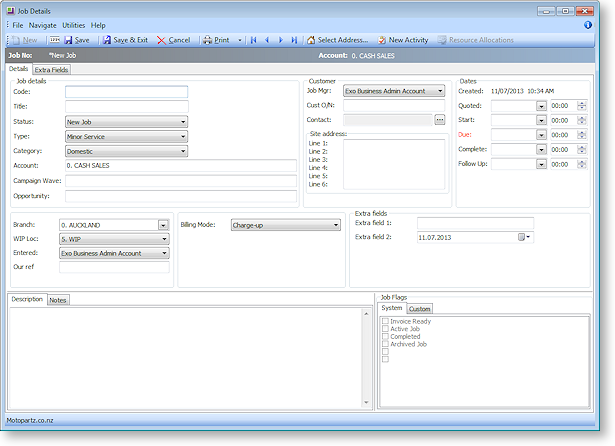Viewport: 615px width, 446px height.
Task: Expand the Branch dropdown showing AUCKLAND
Action: pos(164,225)
